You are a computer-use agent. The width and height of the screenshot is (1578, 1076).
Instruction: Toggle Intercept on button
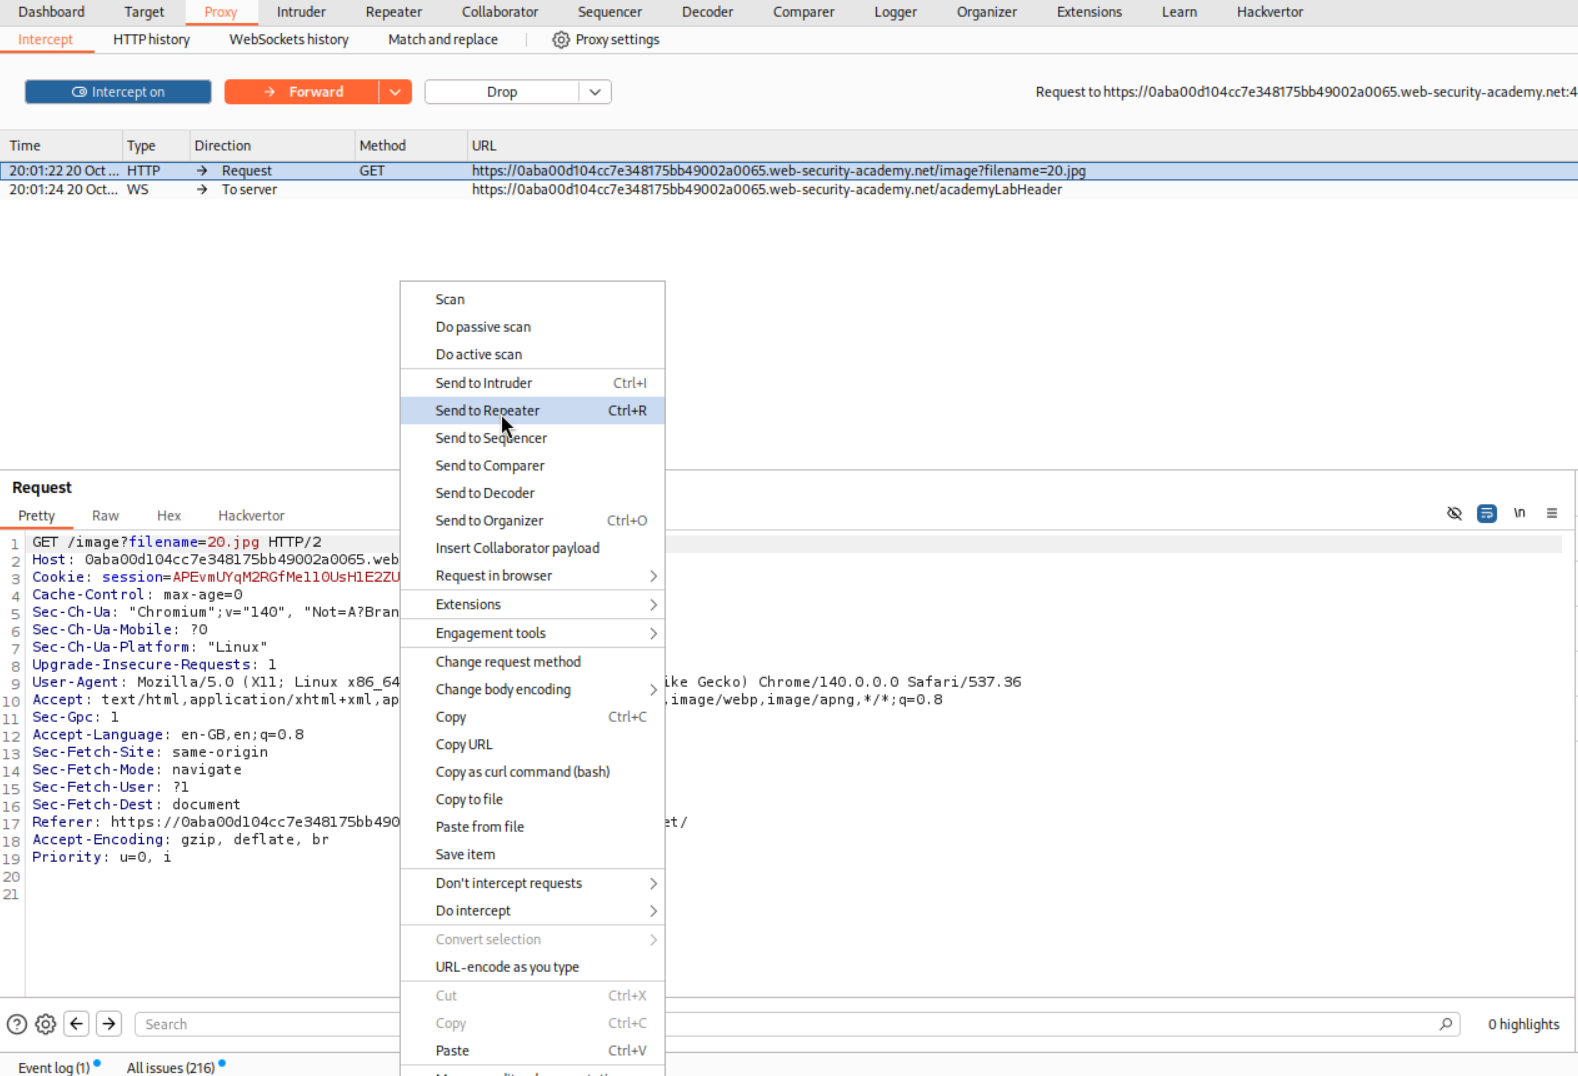[x=118, y=92]
